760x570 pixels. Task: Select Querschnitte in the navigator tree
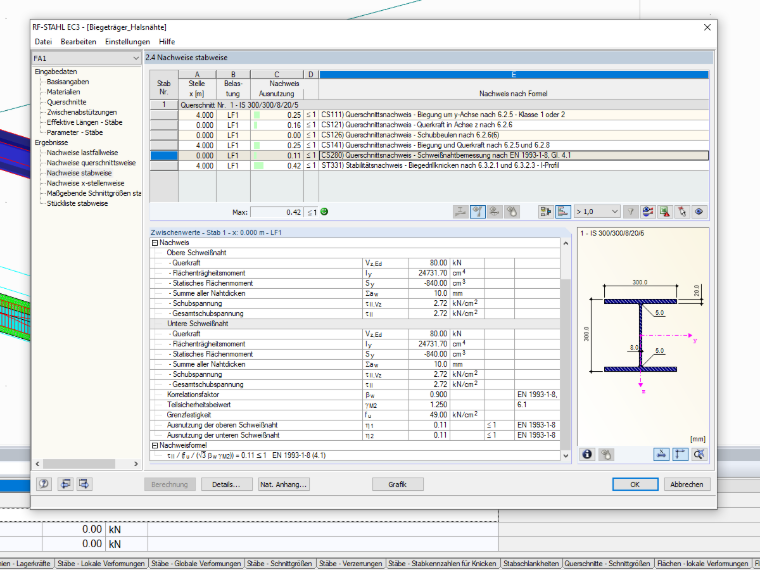point(66,102)
